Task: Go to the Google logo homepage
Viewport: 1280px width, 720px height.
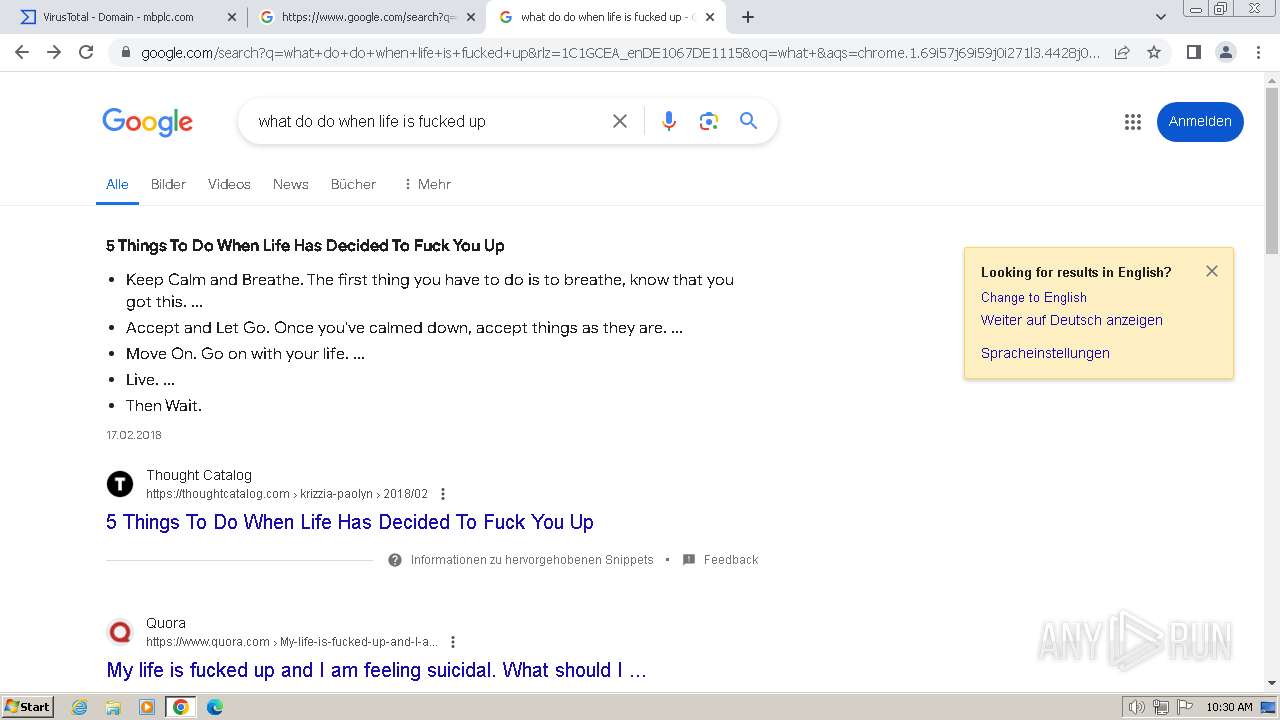Action: click(147, 122)
